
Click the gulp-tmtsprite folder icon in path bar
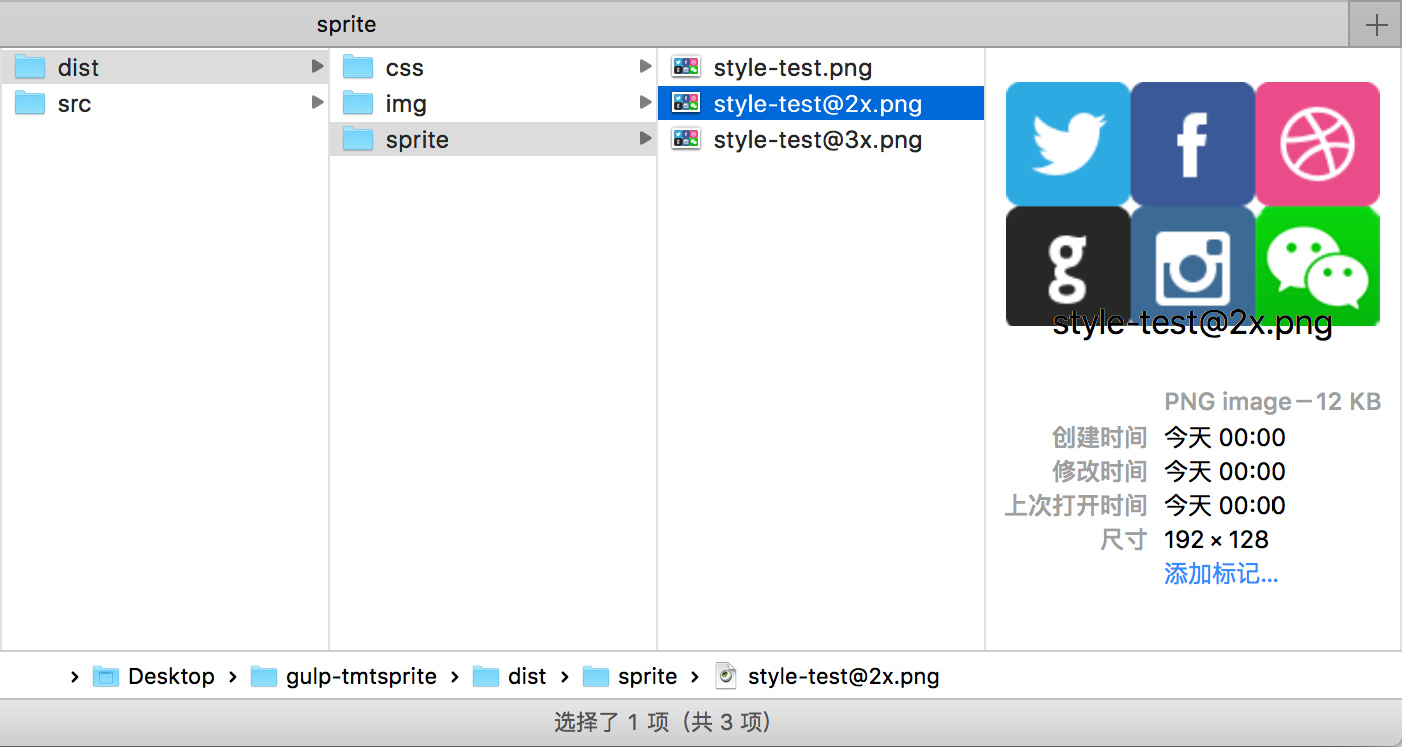264,677
